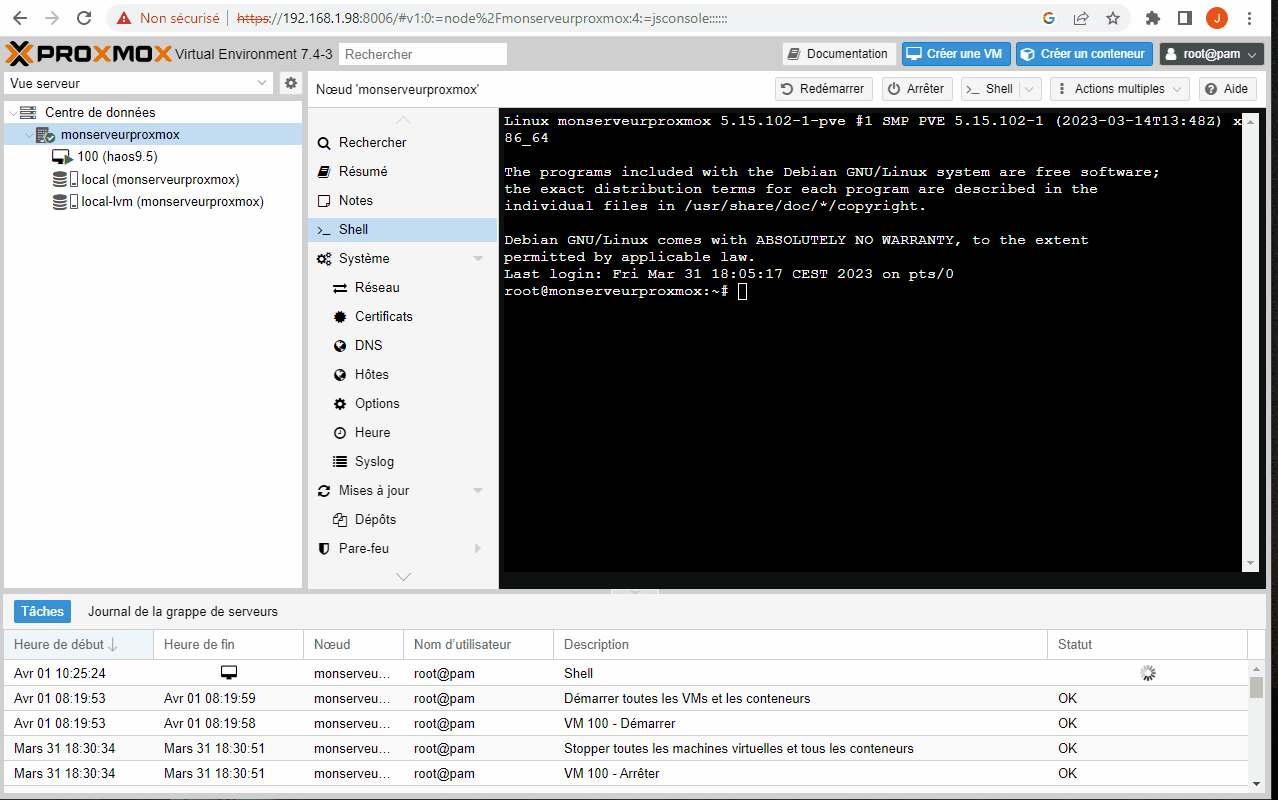Click the Proxmox logo
Screen dimensions: 1278x800
click(89, 54)
